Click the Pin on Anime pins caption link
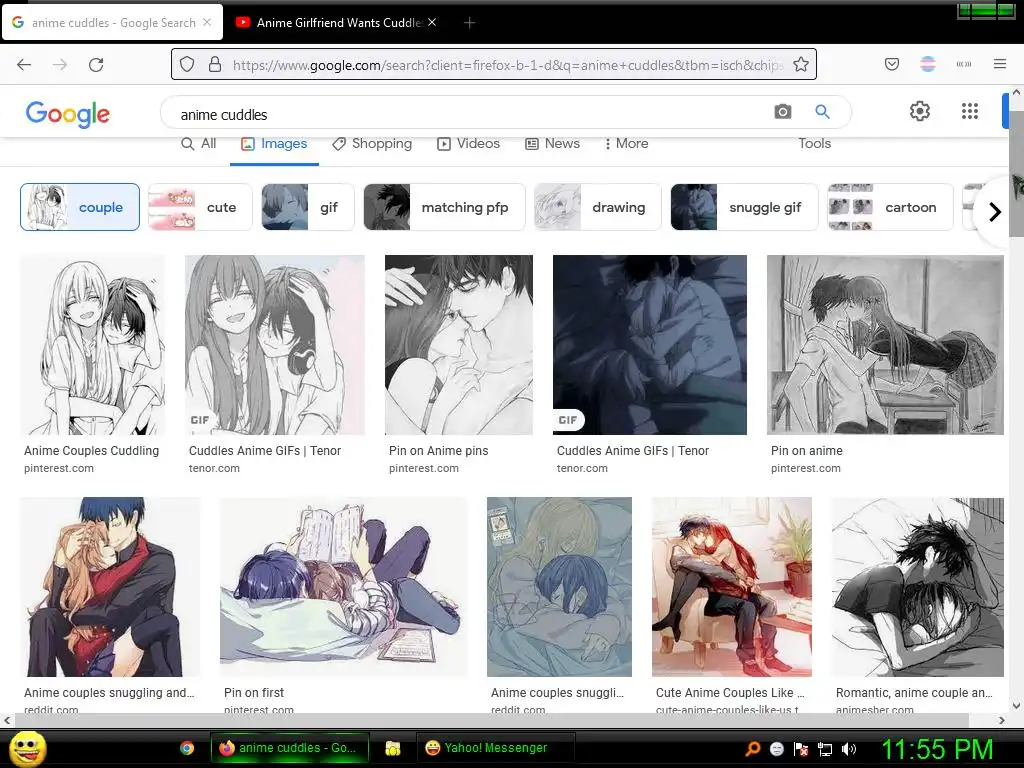Image resolution: width=1024 pixels, height=768 pixels. tap(438, 451)
